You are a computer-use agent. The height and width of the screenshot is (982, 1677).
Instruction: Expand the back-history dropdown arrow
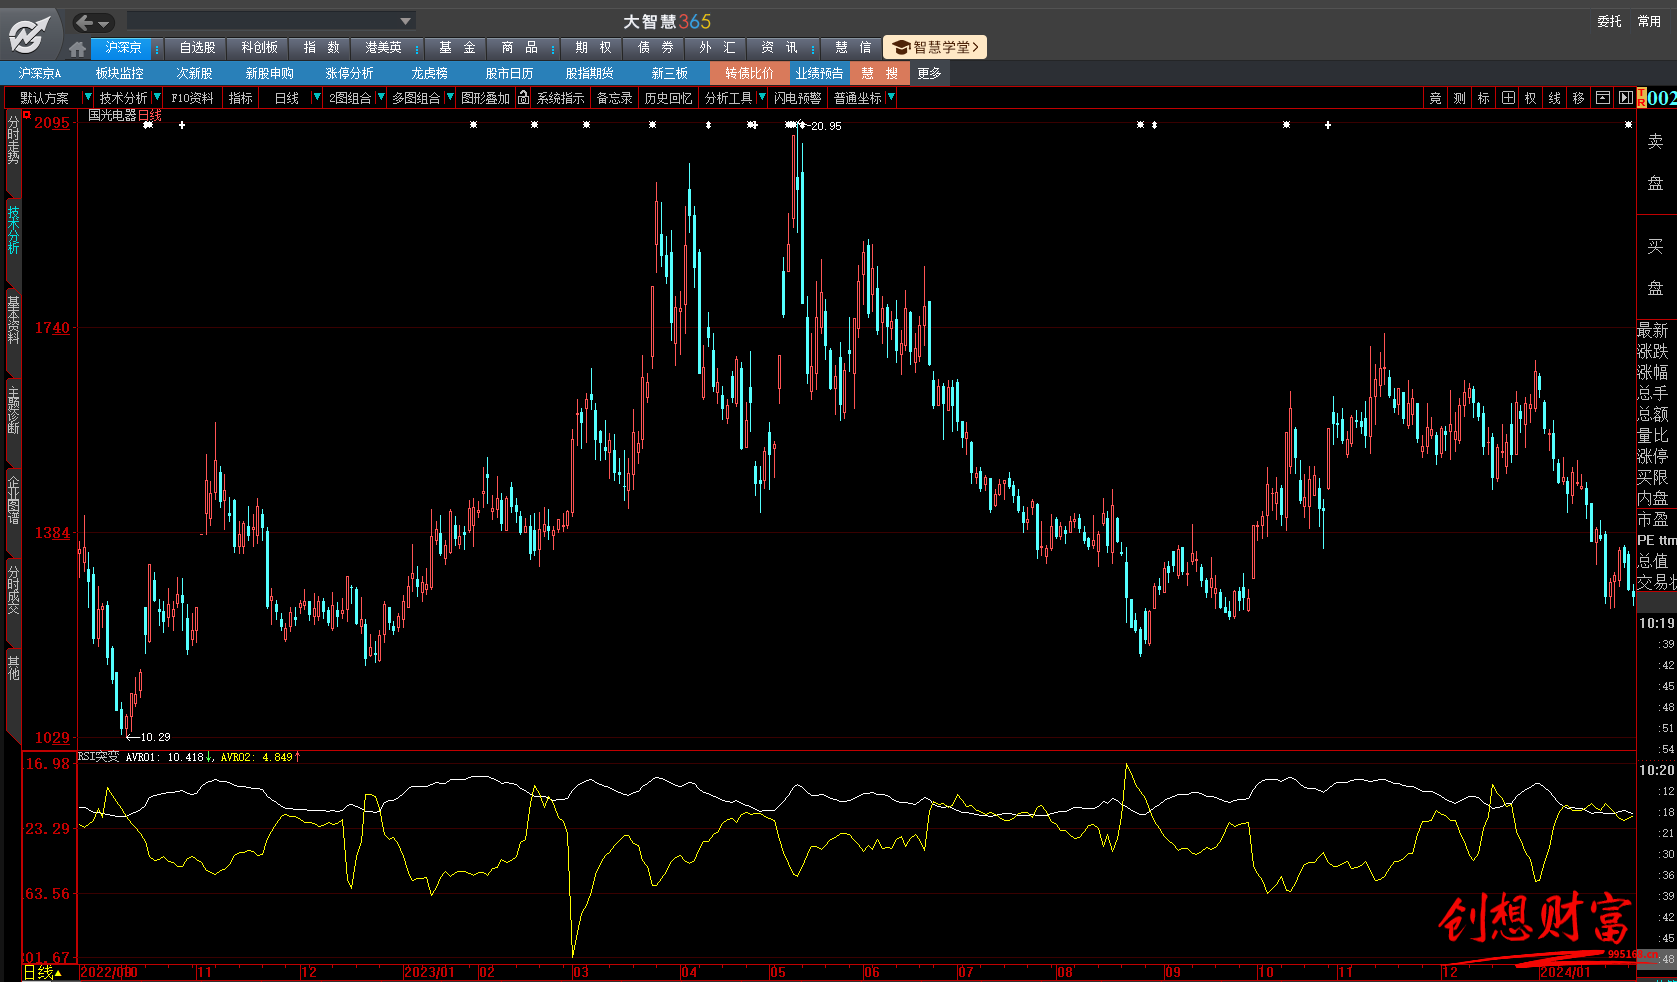[x=105, y=23]
